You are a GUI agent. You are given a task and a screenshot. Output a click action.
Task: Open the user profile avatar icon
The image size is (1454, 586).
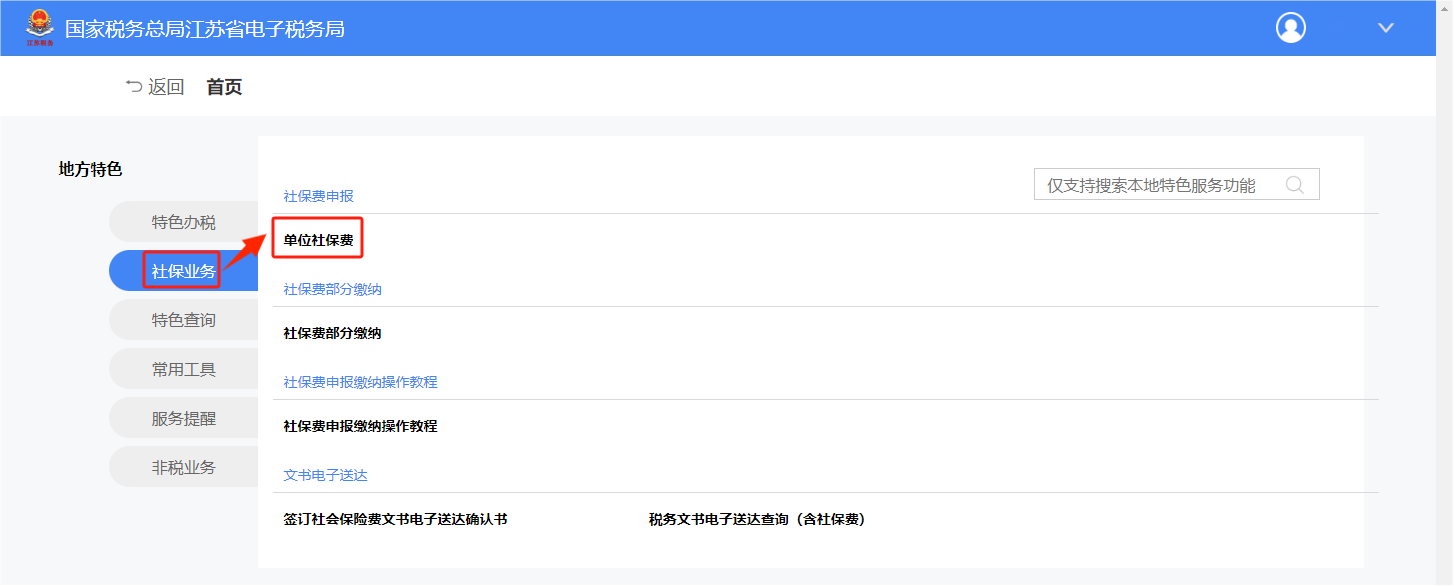(1290, 28)
